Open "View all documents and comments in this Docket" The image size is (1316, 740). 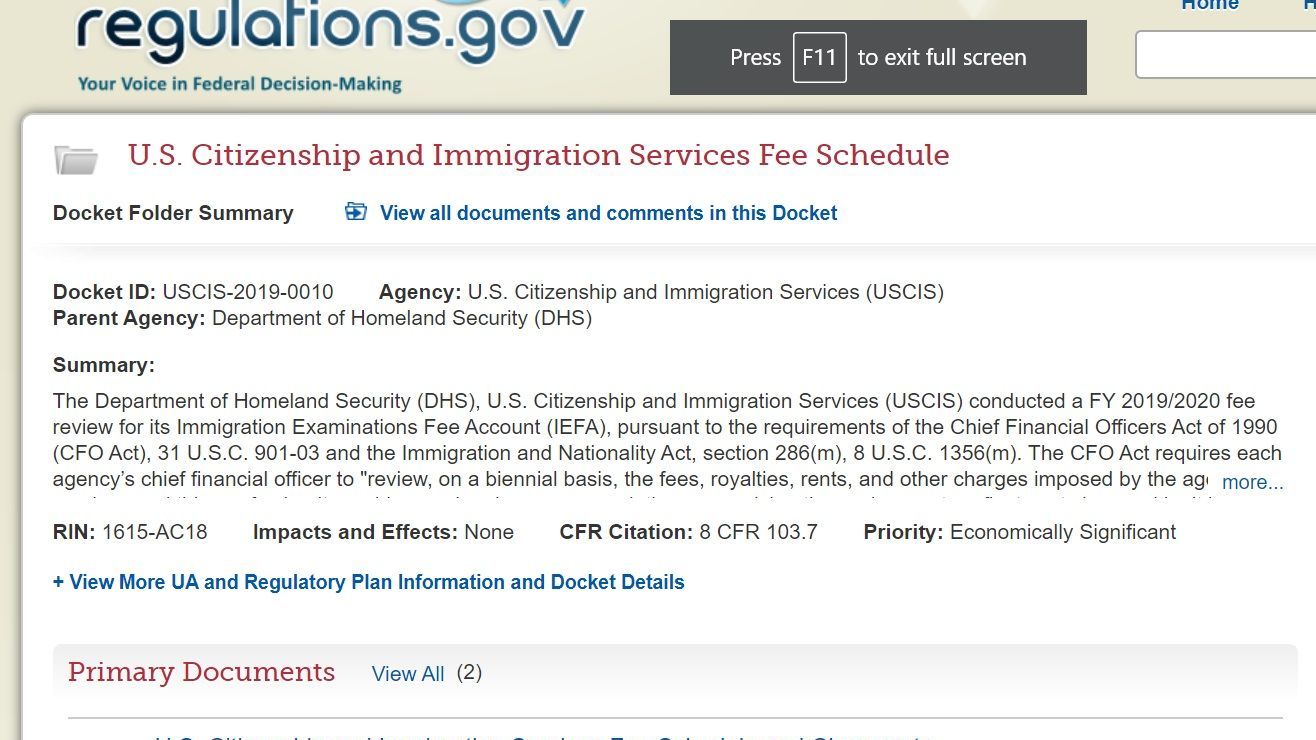[x=608, y=213]
